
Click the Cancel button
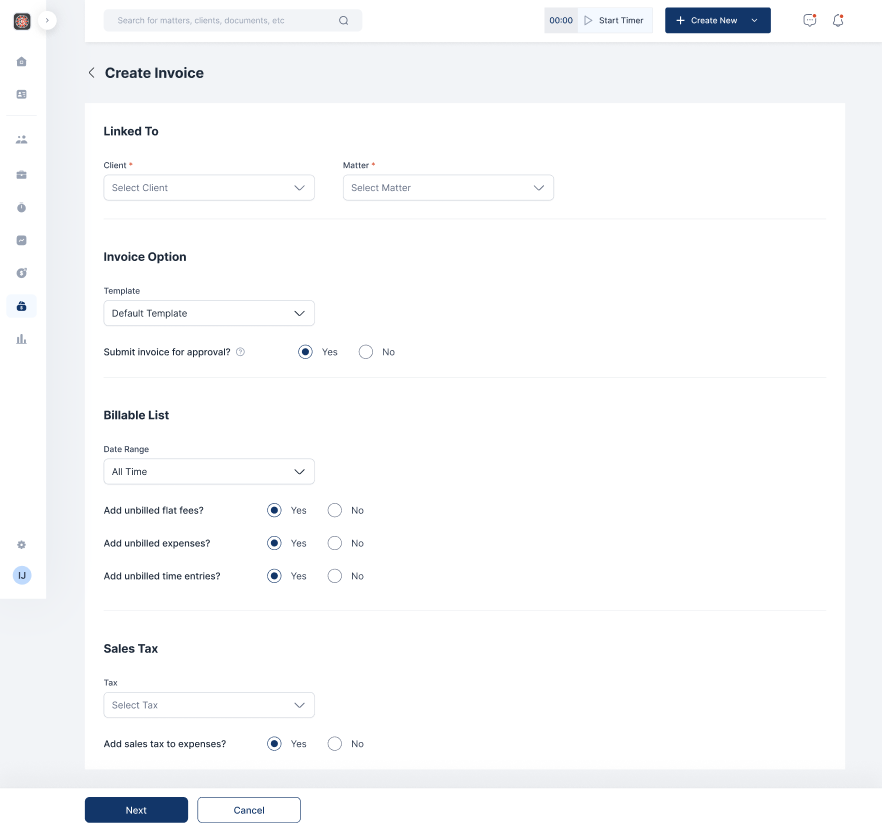(x=249, y=810)
